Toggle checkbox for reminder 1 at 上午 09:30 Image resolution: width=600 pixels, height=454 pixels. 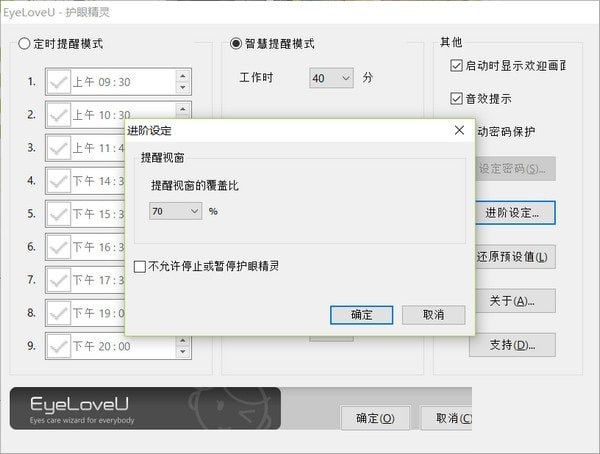point(58,82)
